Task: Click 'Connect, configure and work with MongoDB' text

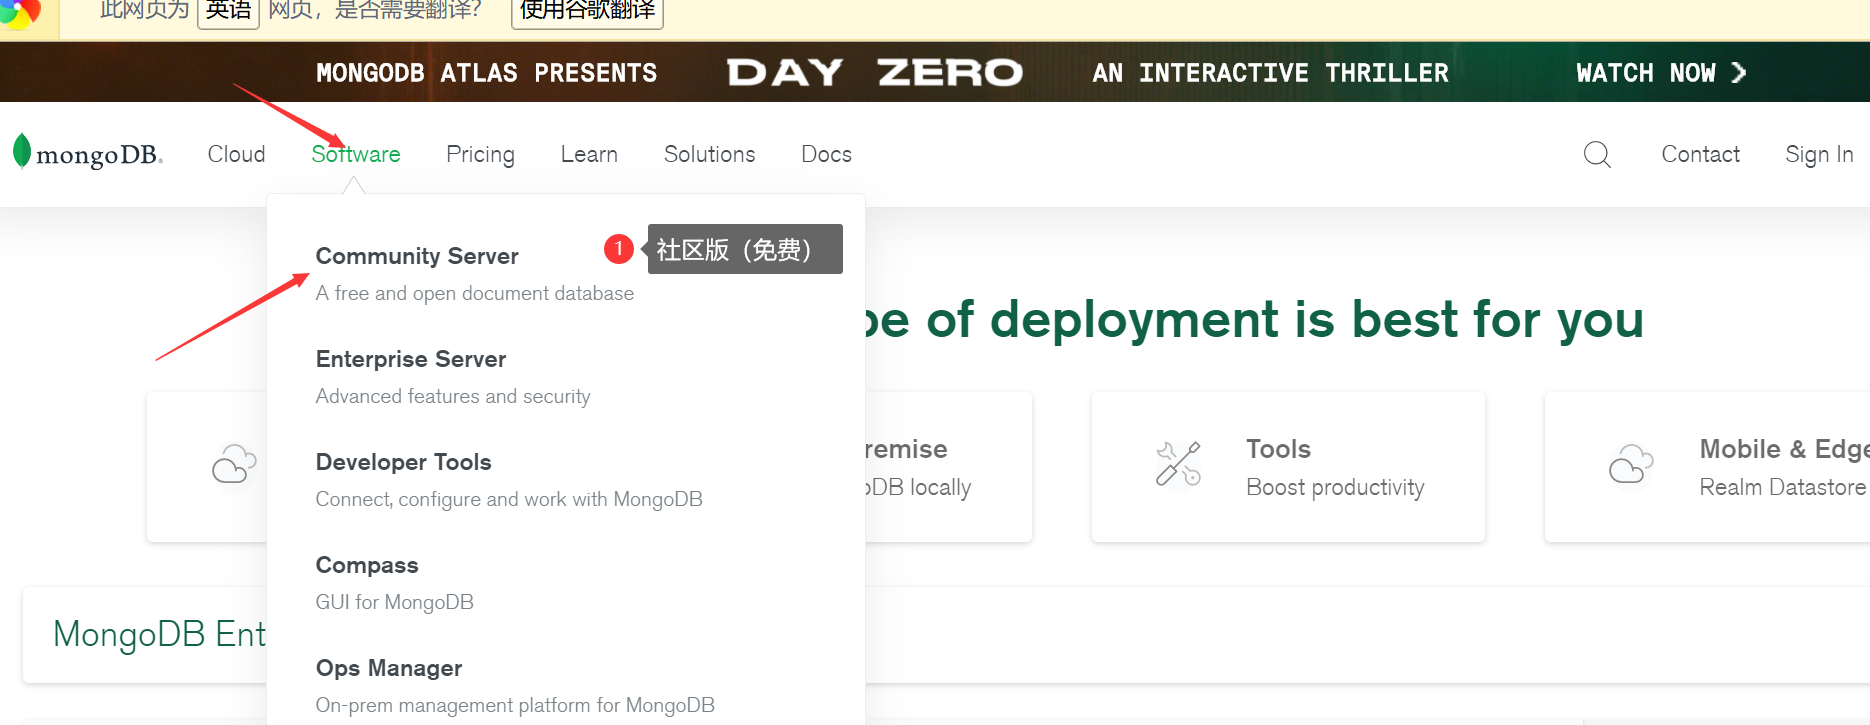Action: coord(509,499)
